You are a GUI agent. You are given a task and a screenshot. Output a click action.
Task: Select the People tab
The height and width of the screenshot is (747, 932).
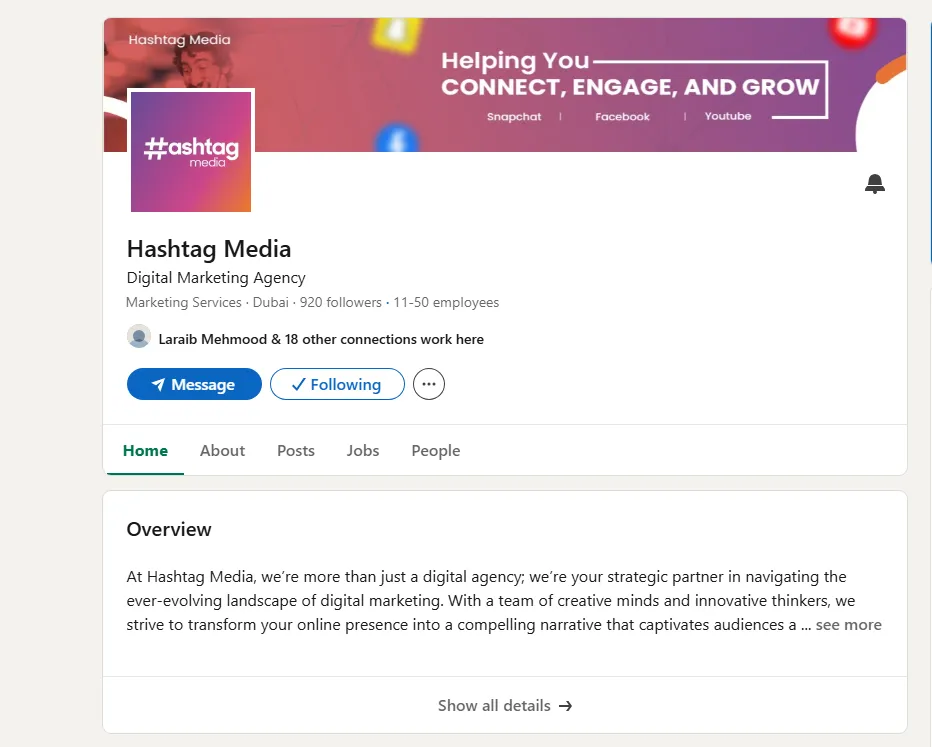(x=436, y=450)
